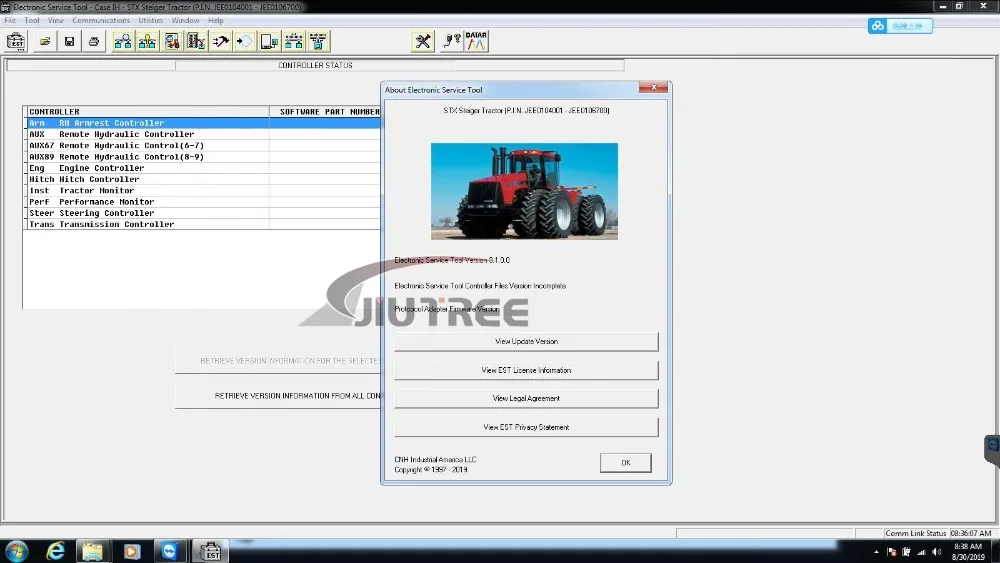Click View EST Privacy Statement button

(526, 427)
